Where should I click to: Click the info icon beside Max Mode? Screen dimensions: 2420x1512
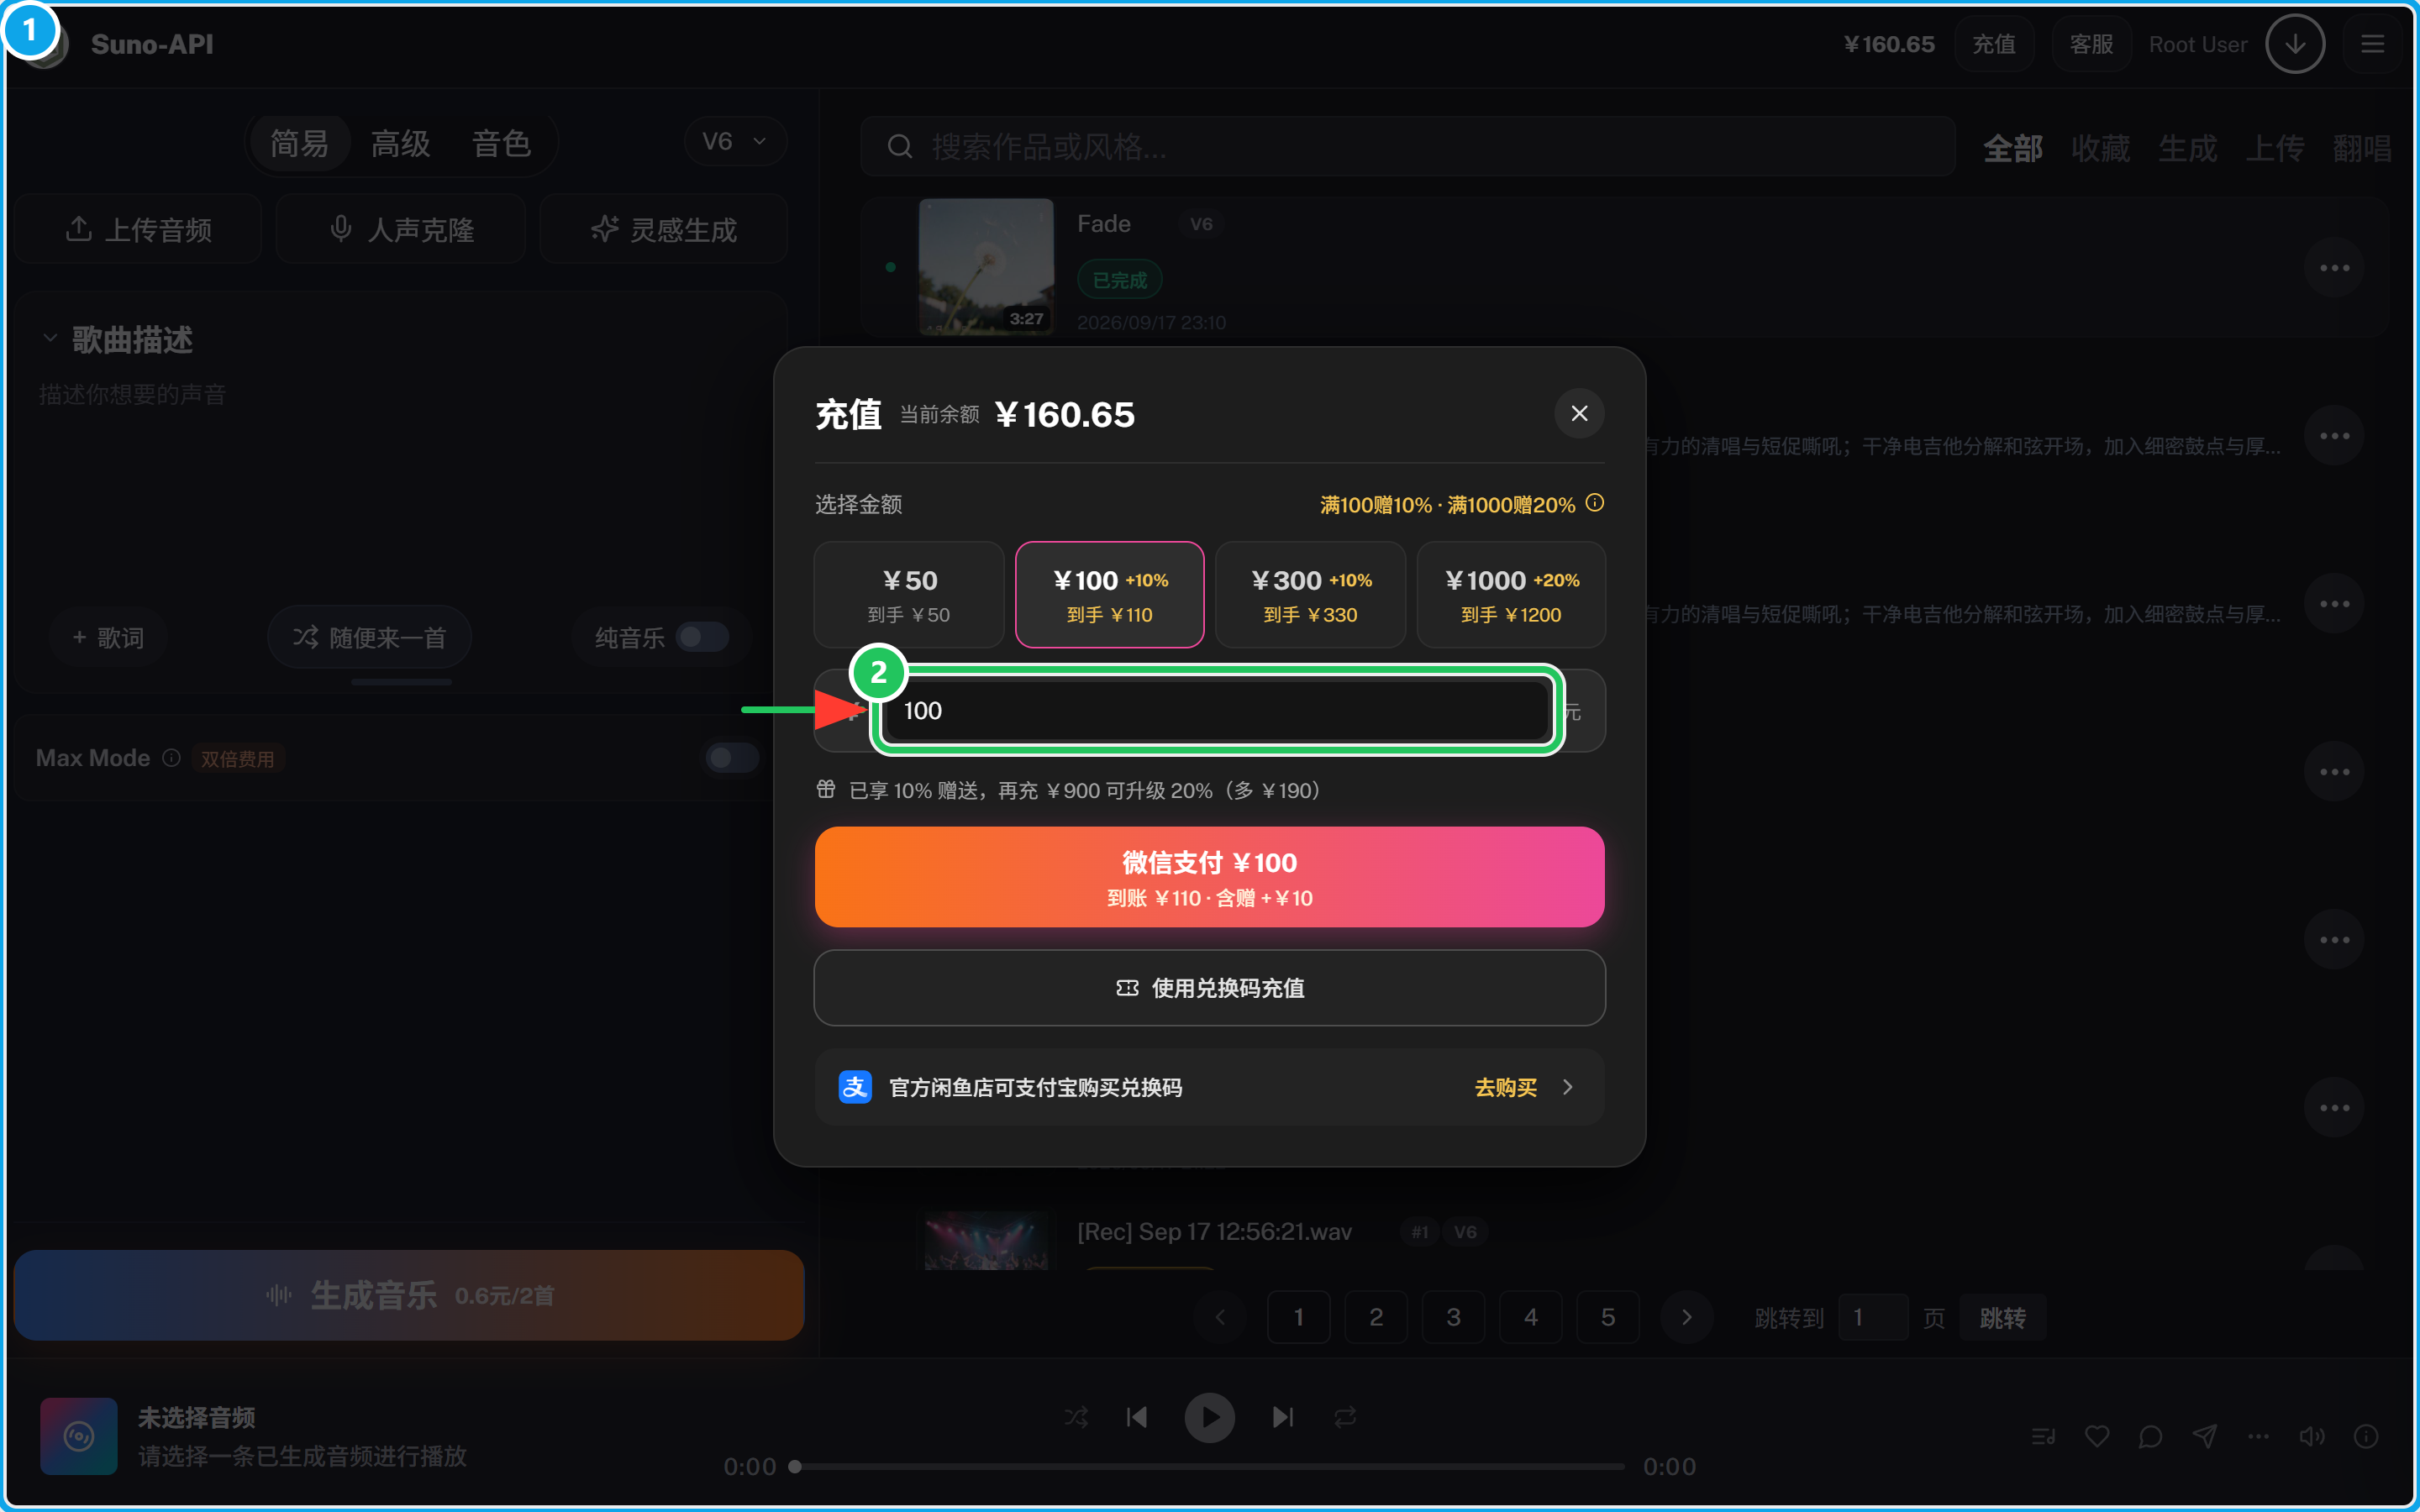[x=171, y=758]
